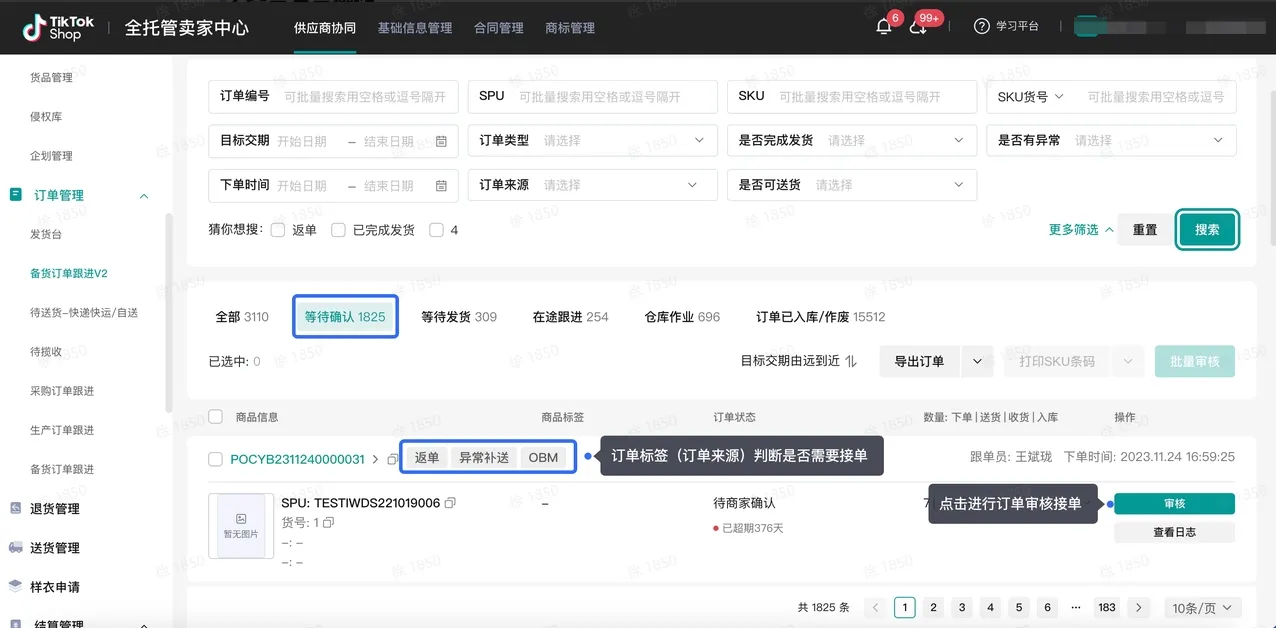Switch to the 供应商协同 top tab
Viewport: 1276px width, 628px height.
325,28
